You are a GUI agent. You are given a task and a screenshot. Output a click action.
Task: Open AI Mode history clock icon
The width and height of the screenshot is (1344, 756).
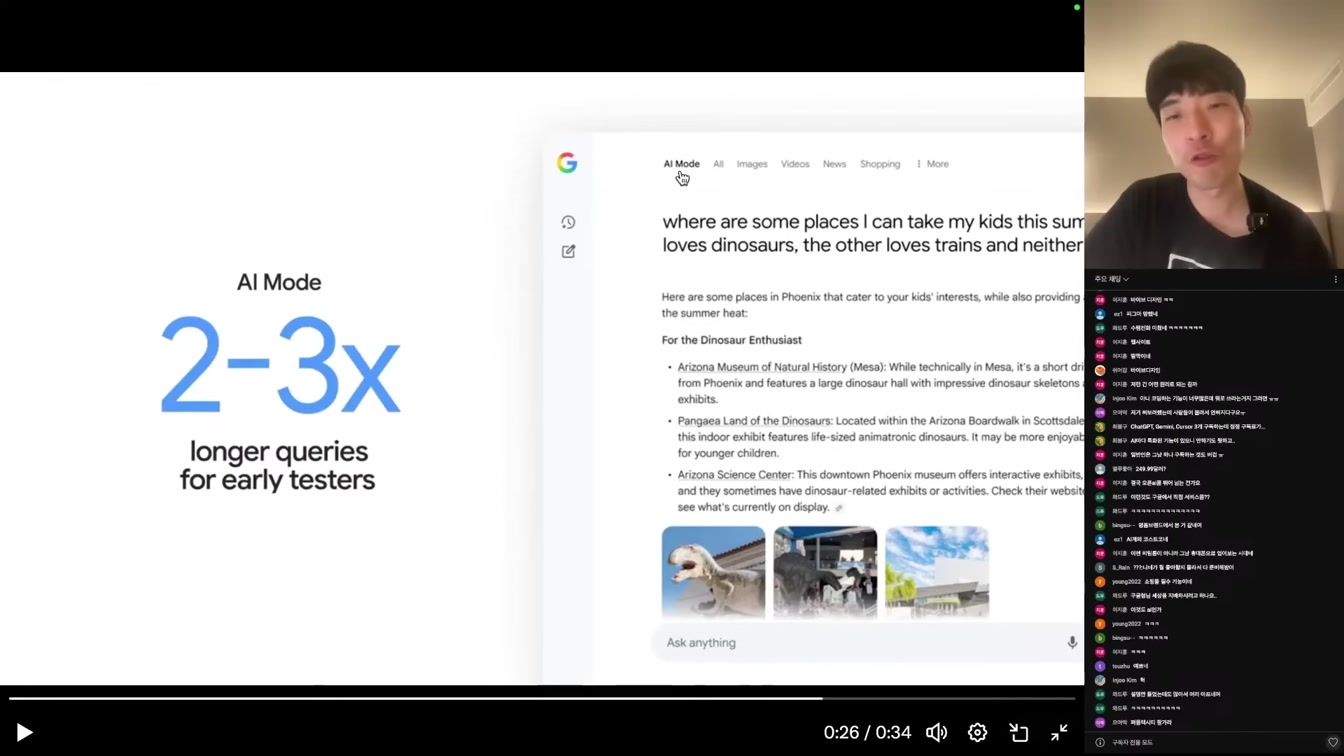[x=568, y=222]
